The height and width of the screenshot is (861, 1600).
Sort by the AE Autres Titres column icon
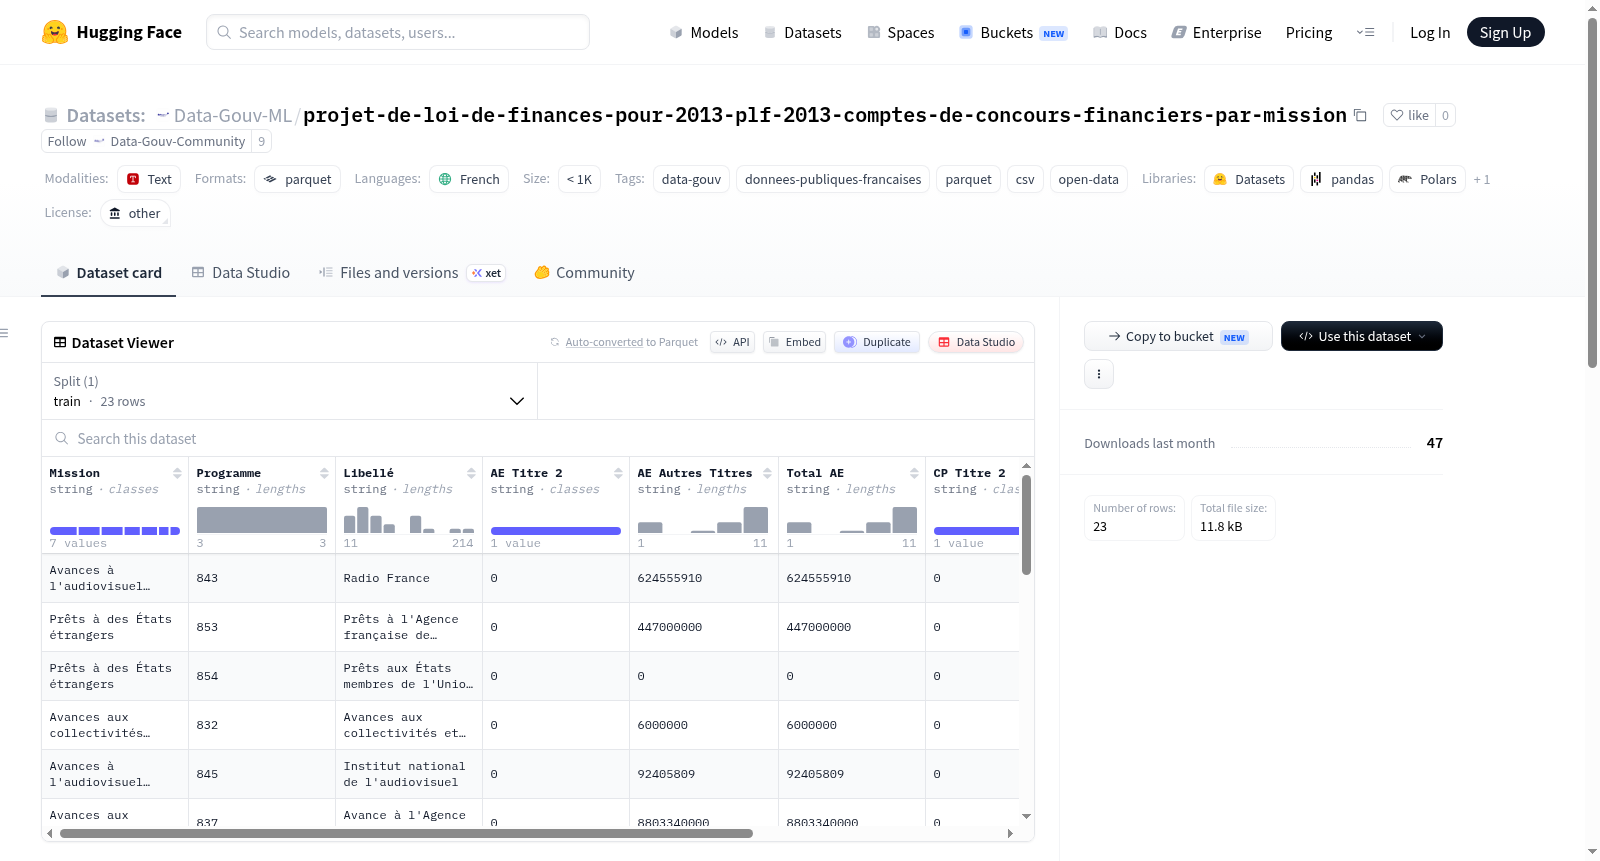[x=767, y=473]
